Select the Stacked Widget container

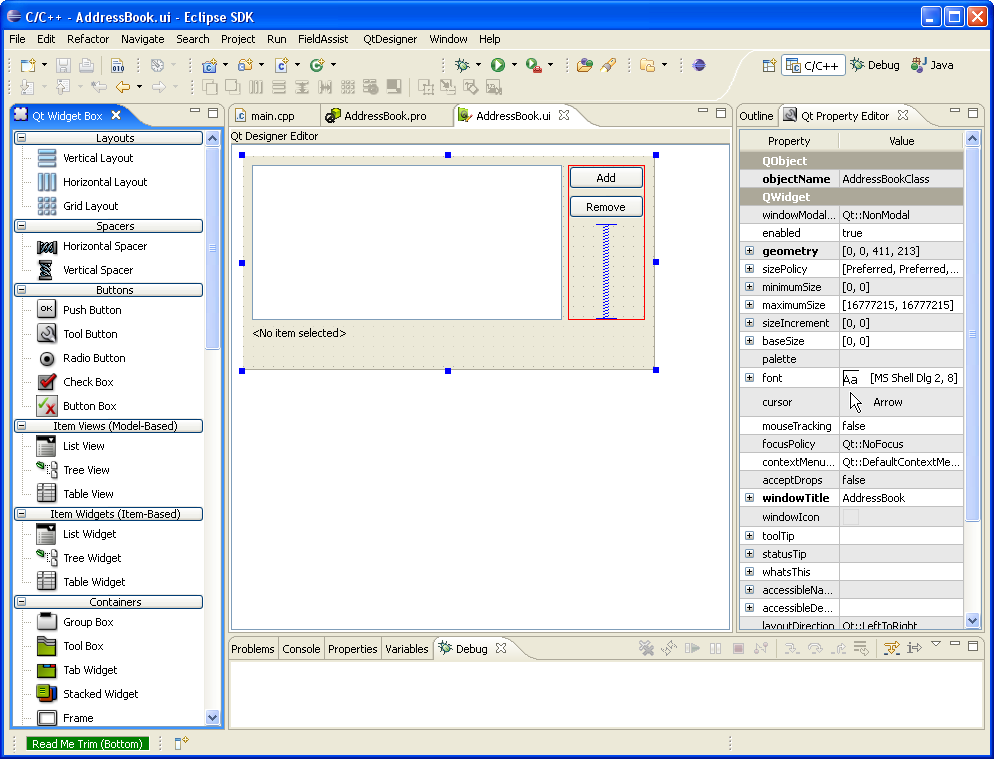pos(100,694)
